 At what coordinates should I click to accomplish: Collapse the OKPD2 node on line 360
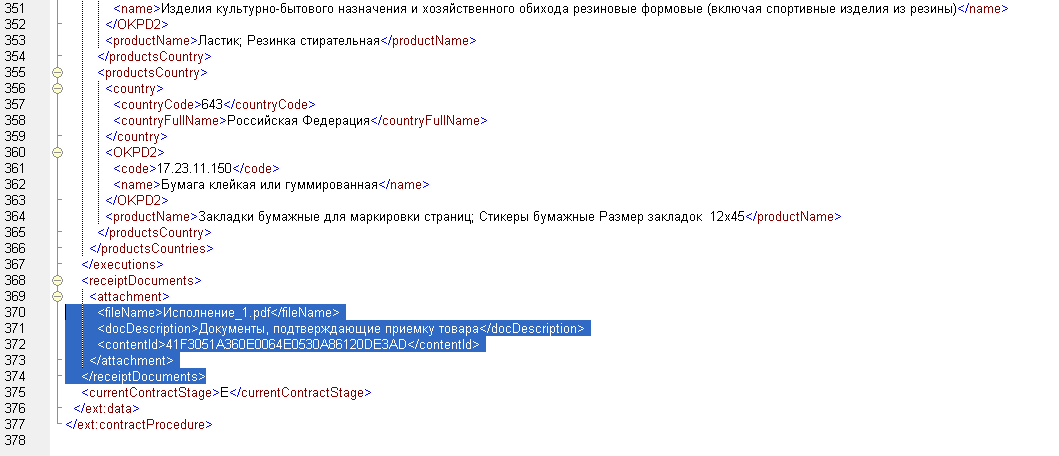coord(57,153)
